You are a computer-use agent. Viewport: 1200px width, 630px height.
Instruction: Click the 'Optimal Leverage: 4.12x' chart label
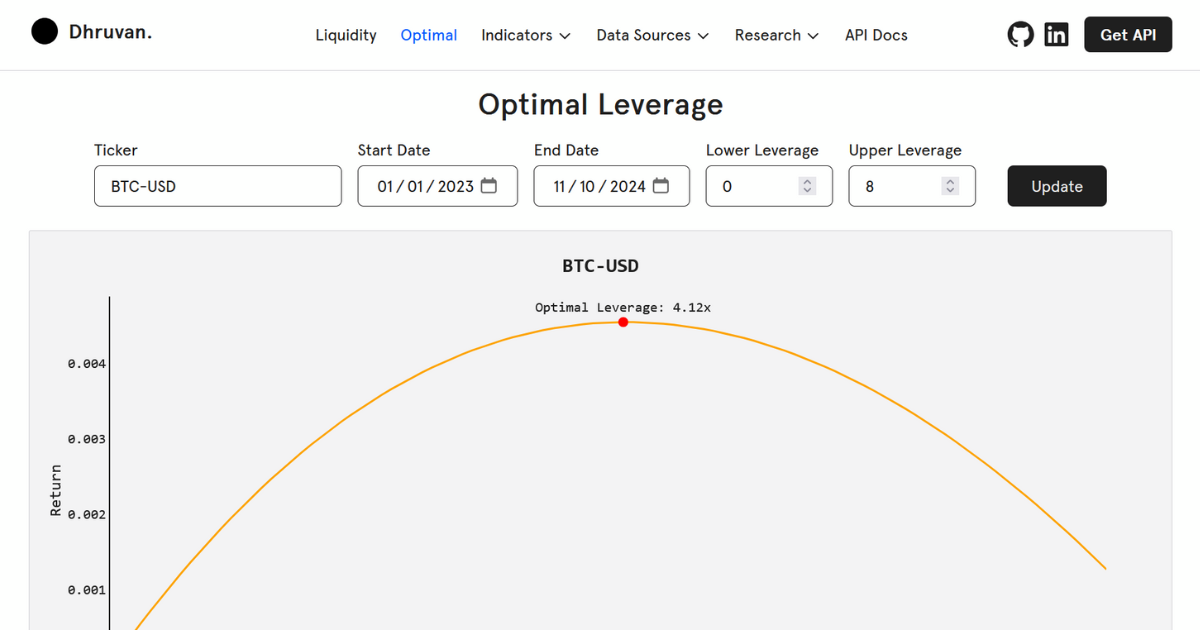(623, 307)
